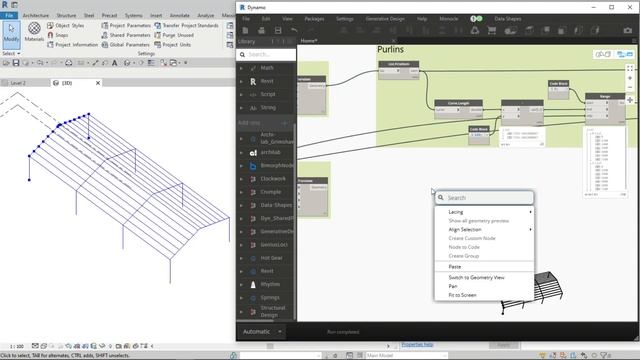The image size is (640, 360).
Task: Click zoom in plus on Dynamo canvas
Action: click(630, 78)
